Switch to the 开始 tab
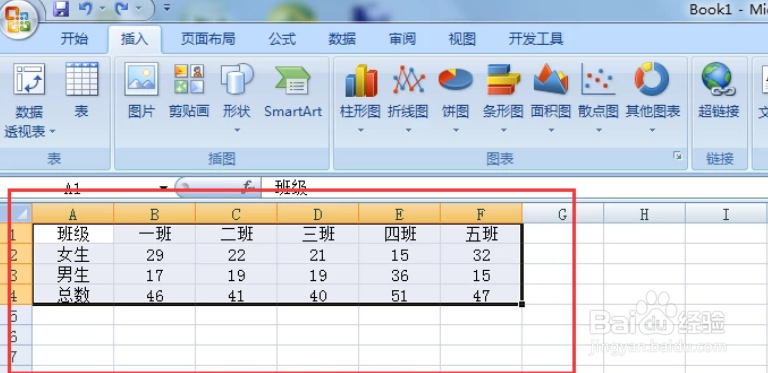This screenshot has height=373, width=768. (74, 39)
